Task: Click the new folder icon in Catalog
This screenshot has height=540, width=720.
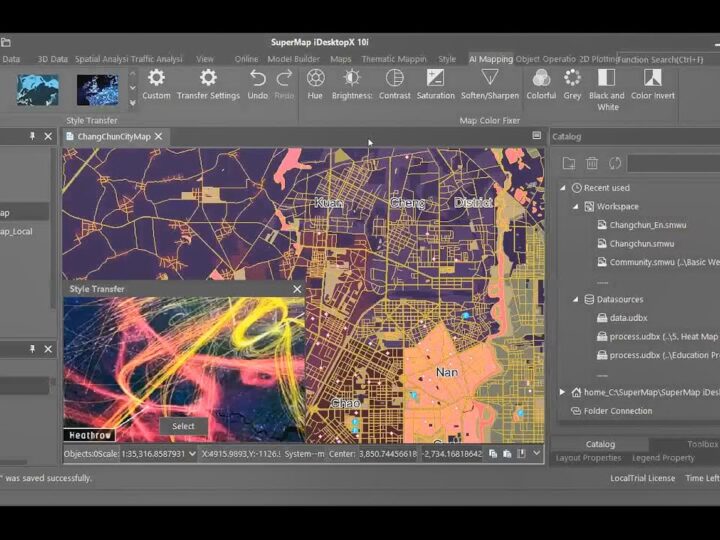Action: click(x=569, y=163)
